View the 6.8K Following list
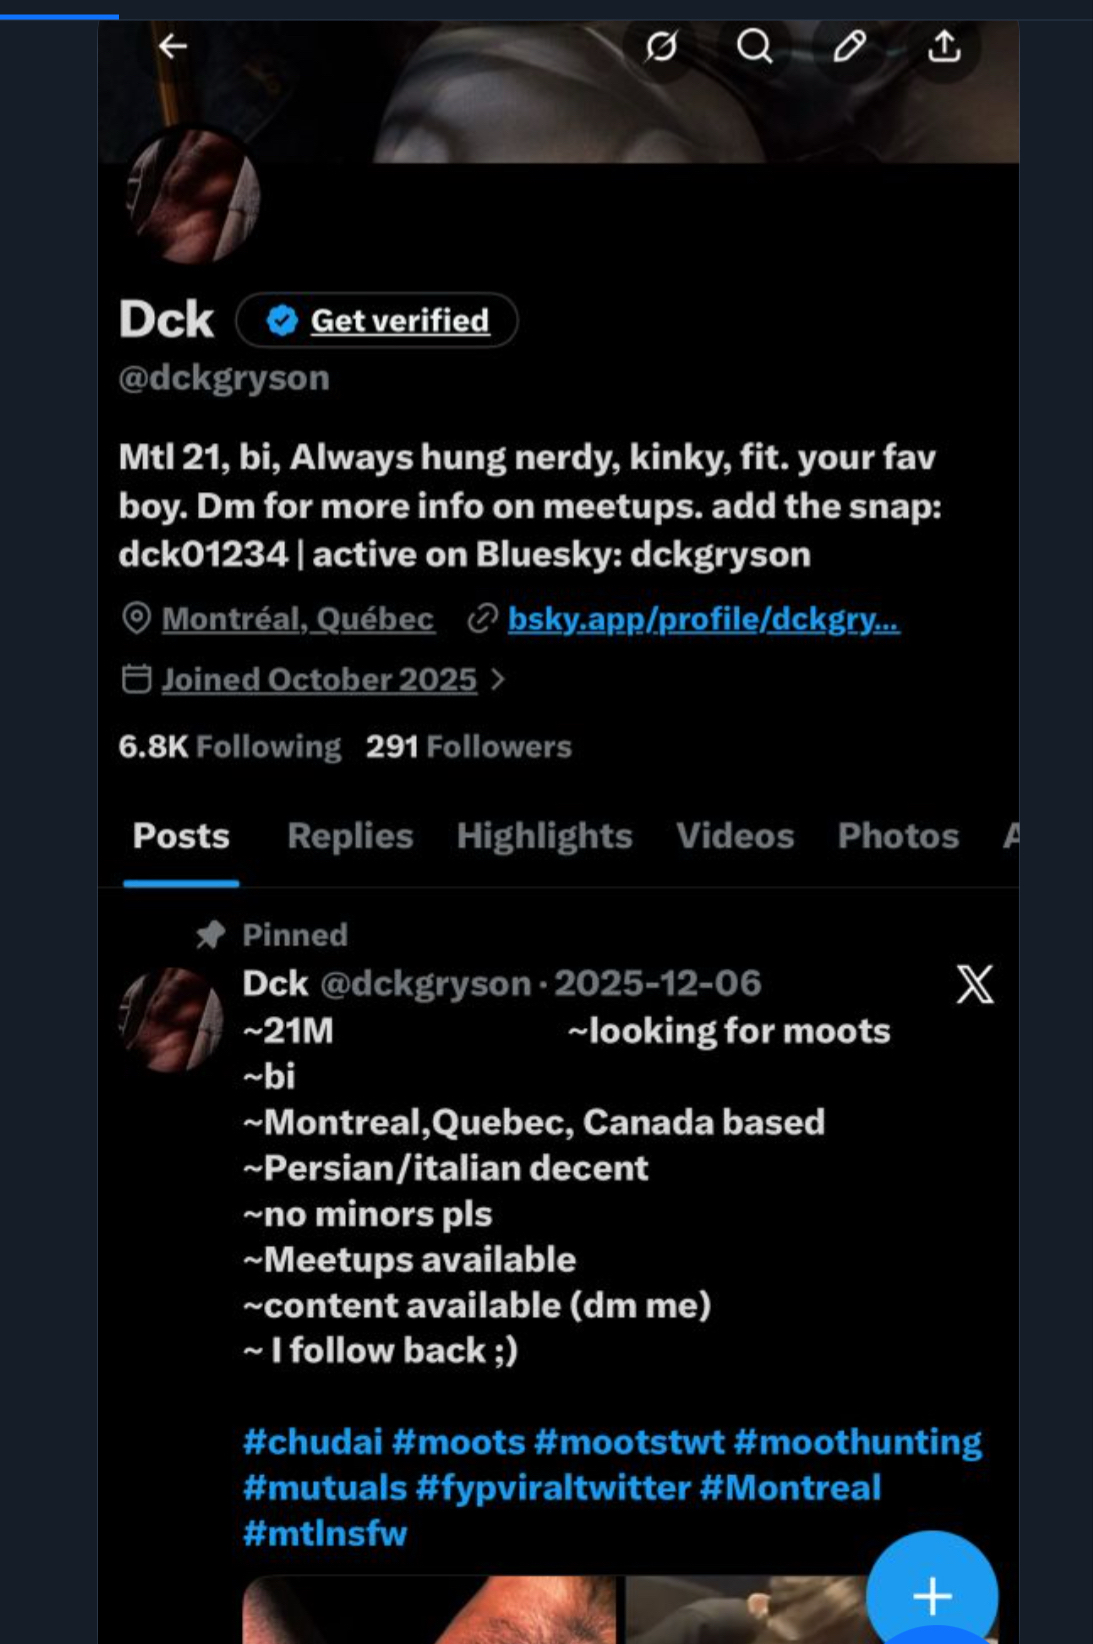The image size is (1093, 1644). point(229,747)
